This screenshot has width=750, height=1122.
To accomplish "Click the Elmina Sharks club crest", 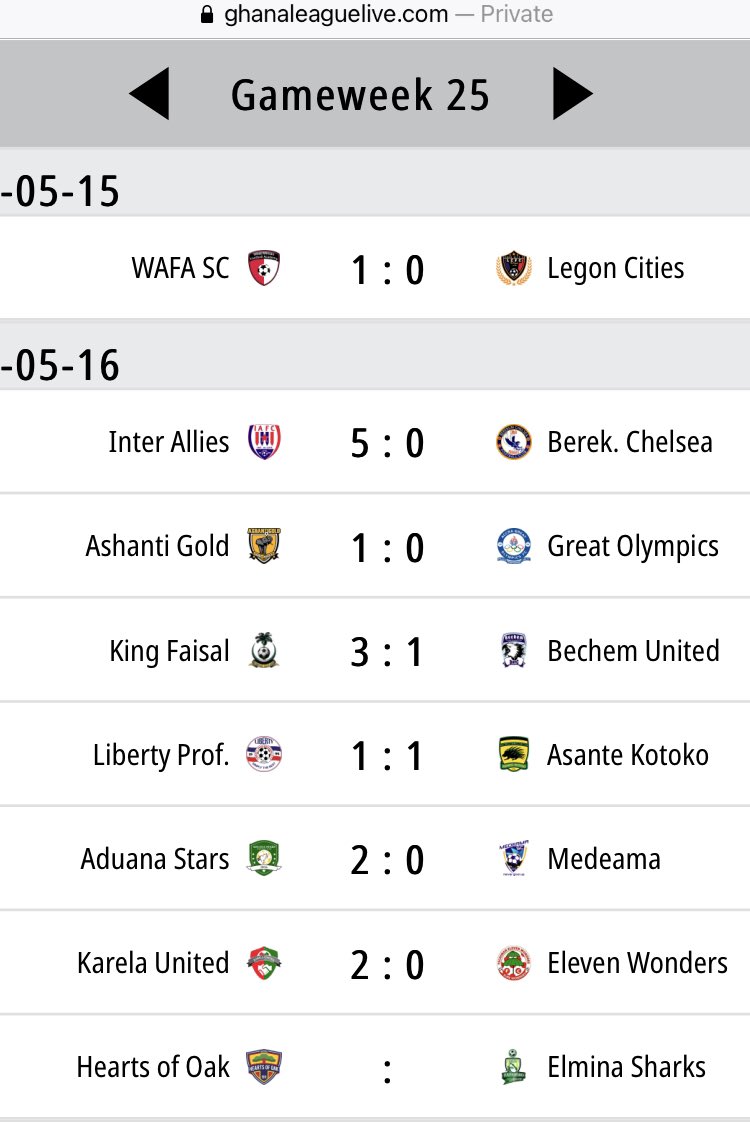I will [x=514, y=1067].
